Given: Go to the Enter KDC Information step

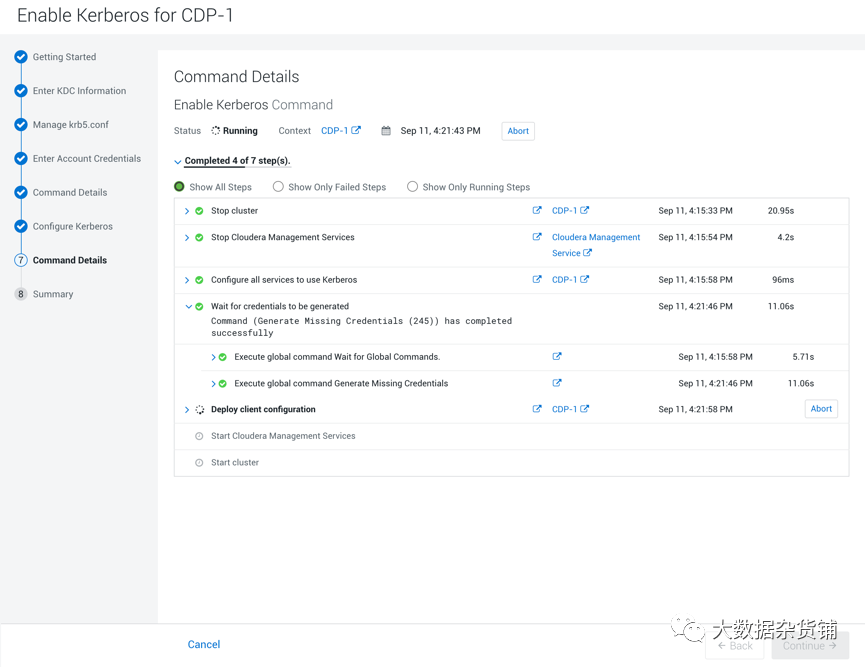Looking at the screenshot, I should 79,91.
